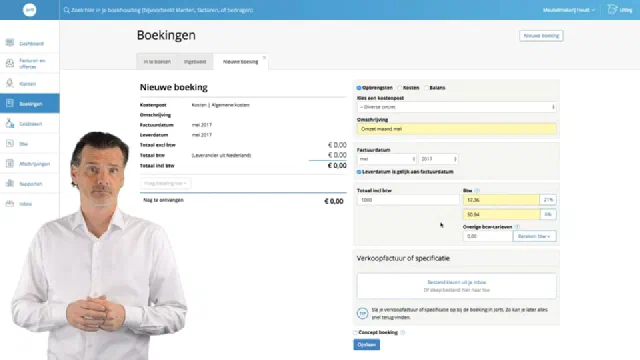Click the search magnifier icon

pyautogui.click(x=67, y=10)
